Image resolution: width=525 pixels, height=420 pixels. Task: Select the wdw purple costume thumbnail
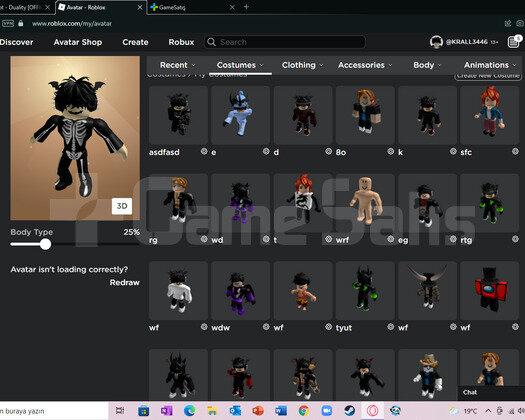pyautogui.click(x=240, y=290)
